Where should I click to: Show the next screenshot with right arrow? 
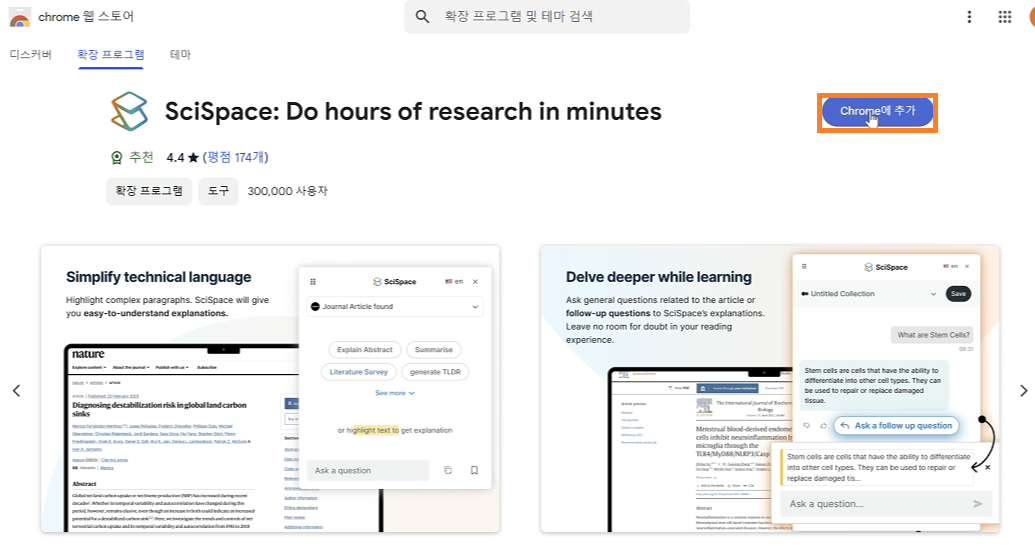coord(1023,390)
